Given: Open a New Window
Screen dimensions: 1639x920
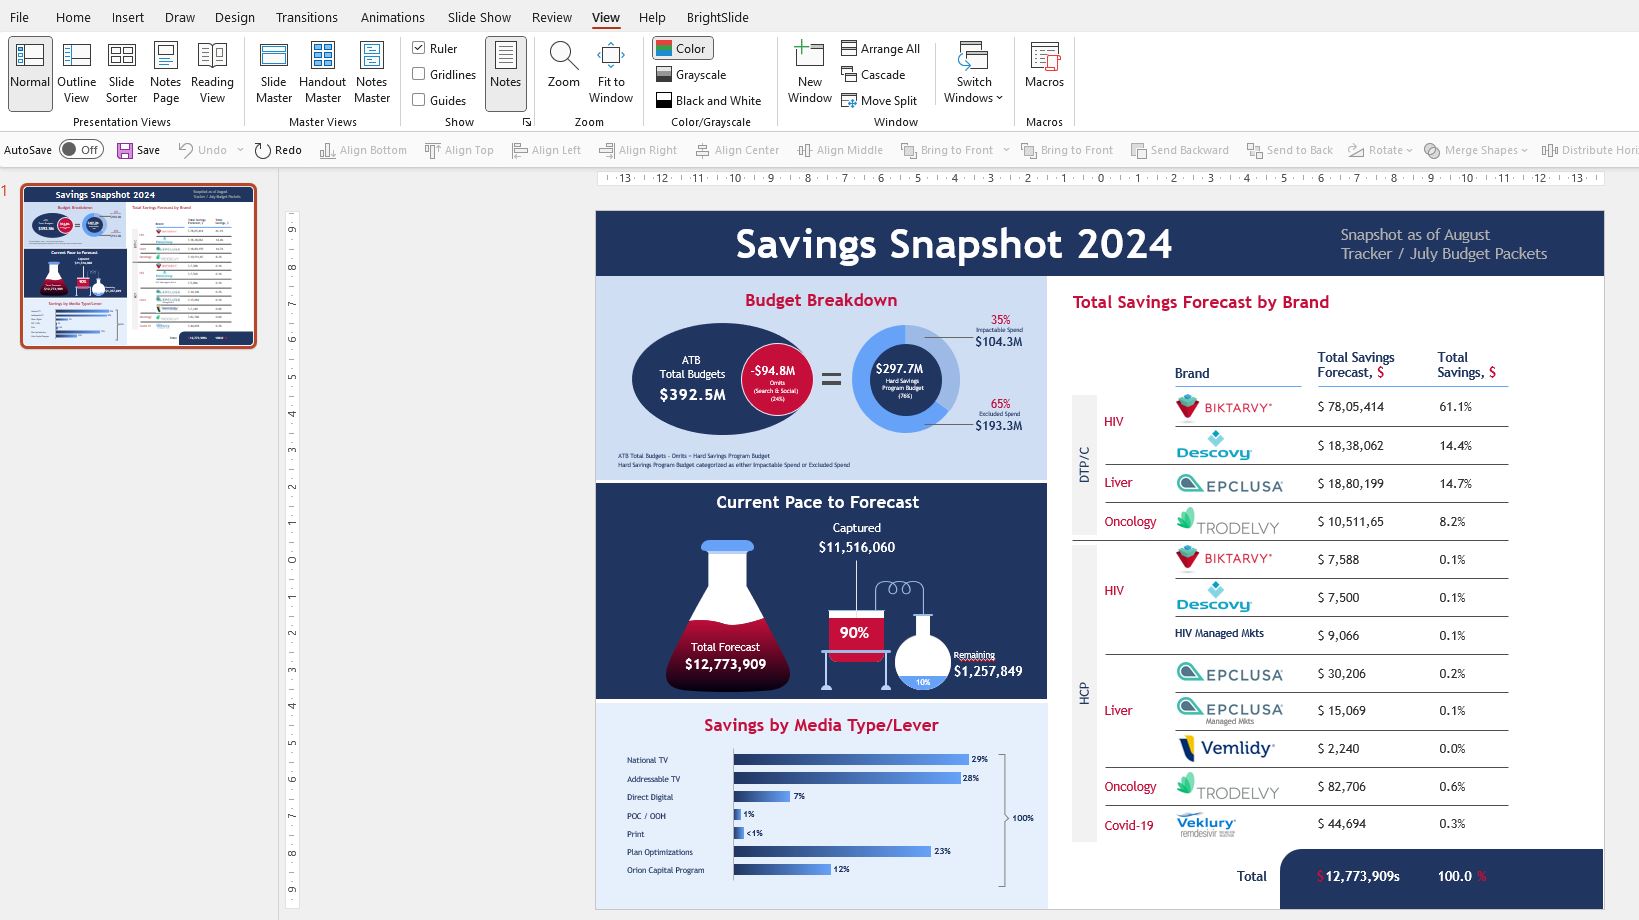Looking at the screenshot, I should pos(809,73).
